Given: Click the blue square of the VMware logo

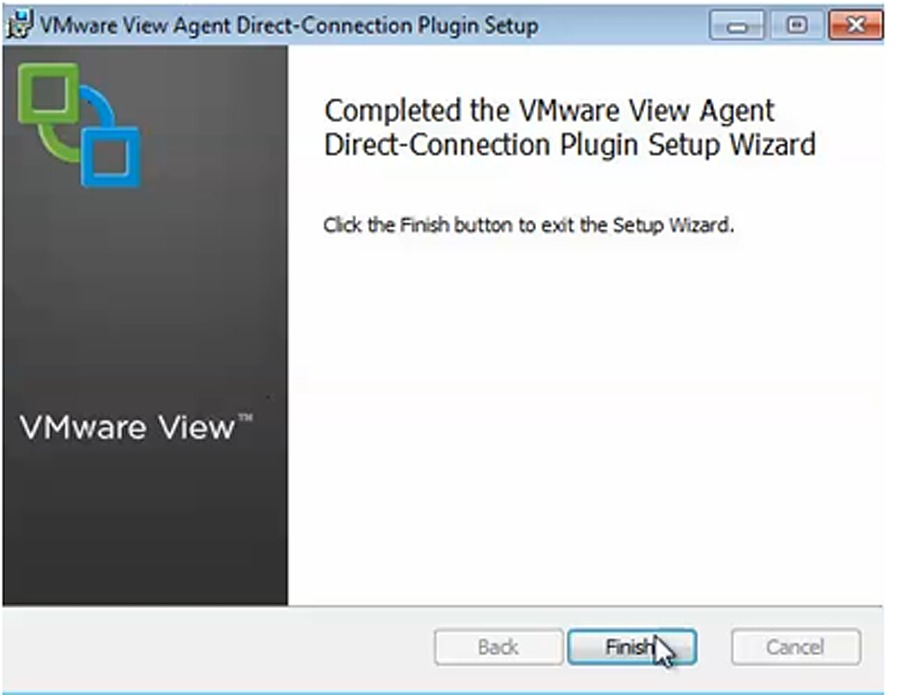Looking at the screenshot, I should (111, 157).
